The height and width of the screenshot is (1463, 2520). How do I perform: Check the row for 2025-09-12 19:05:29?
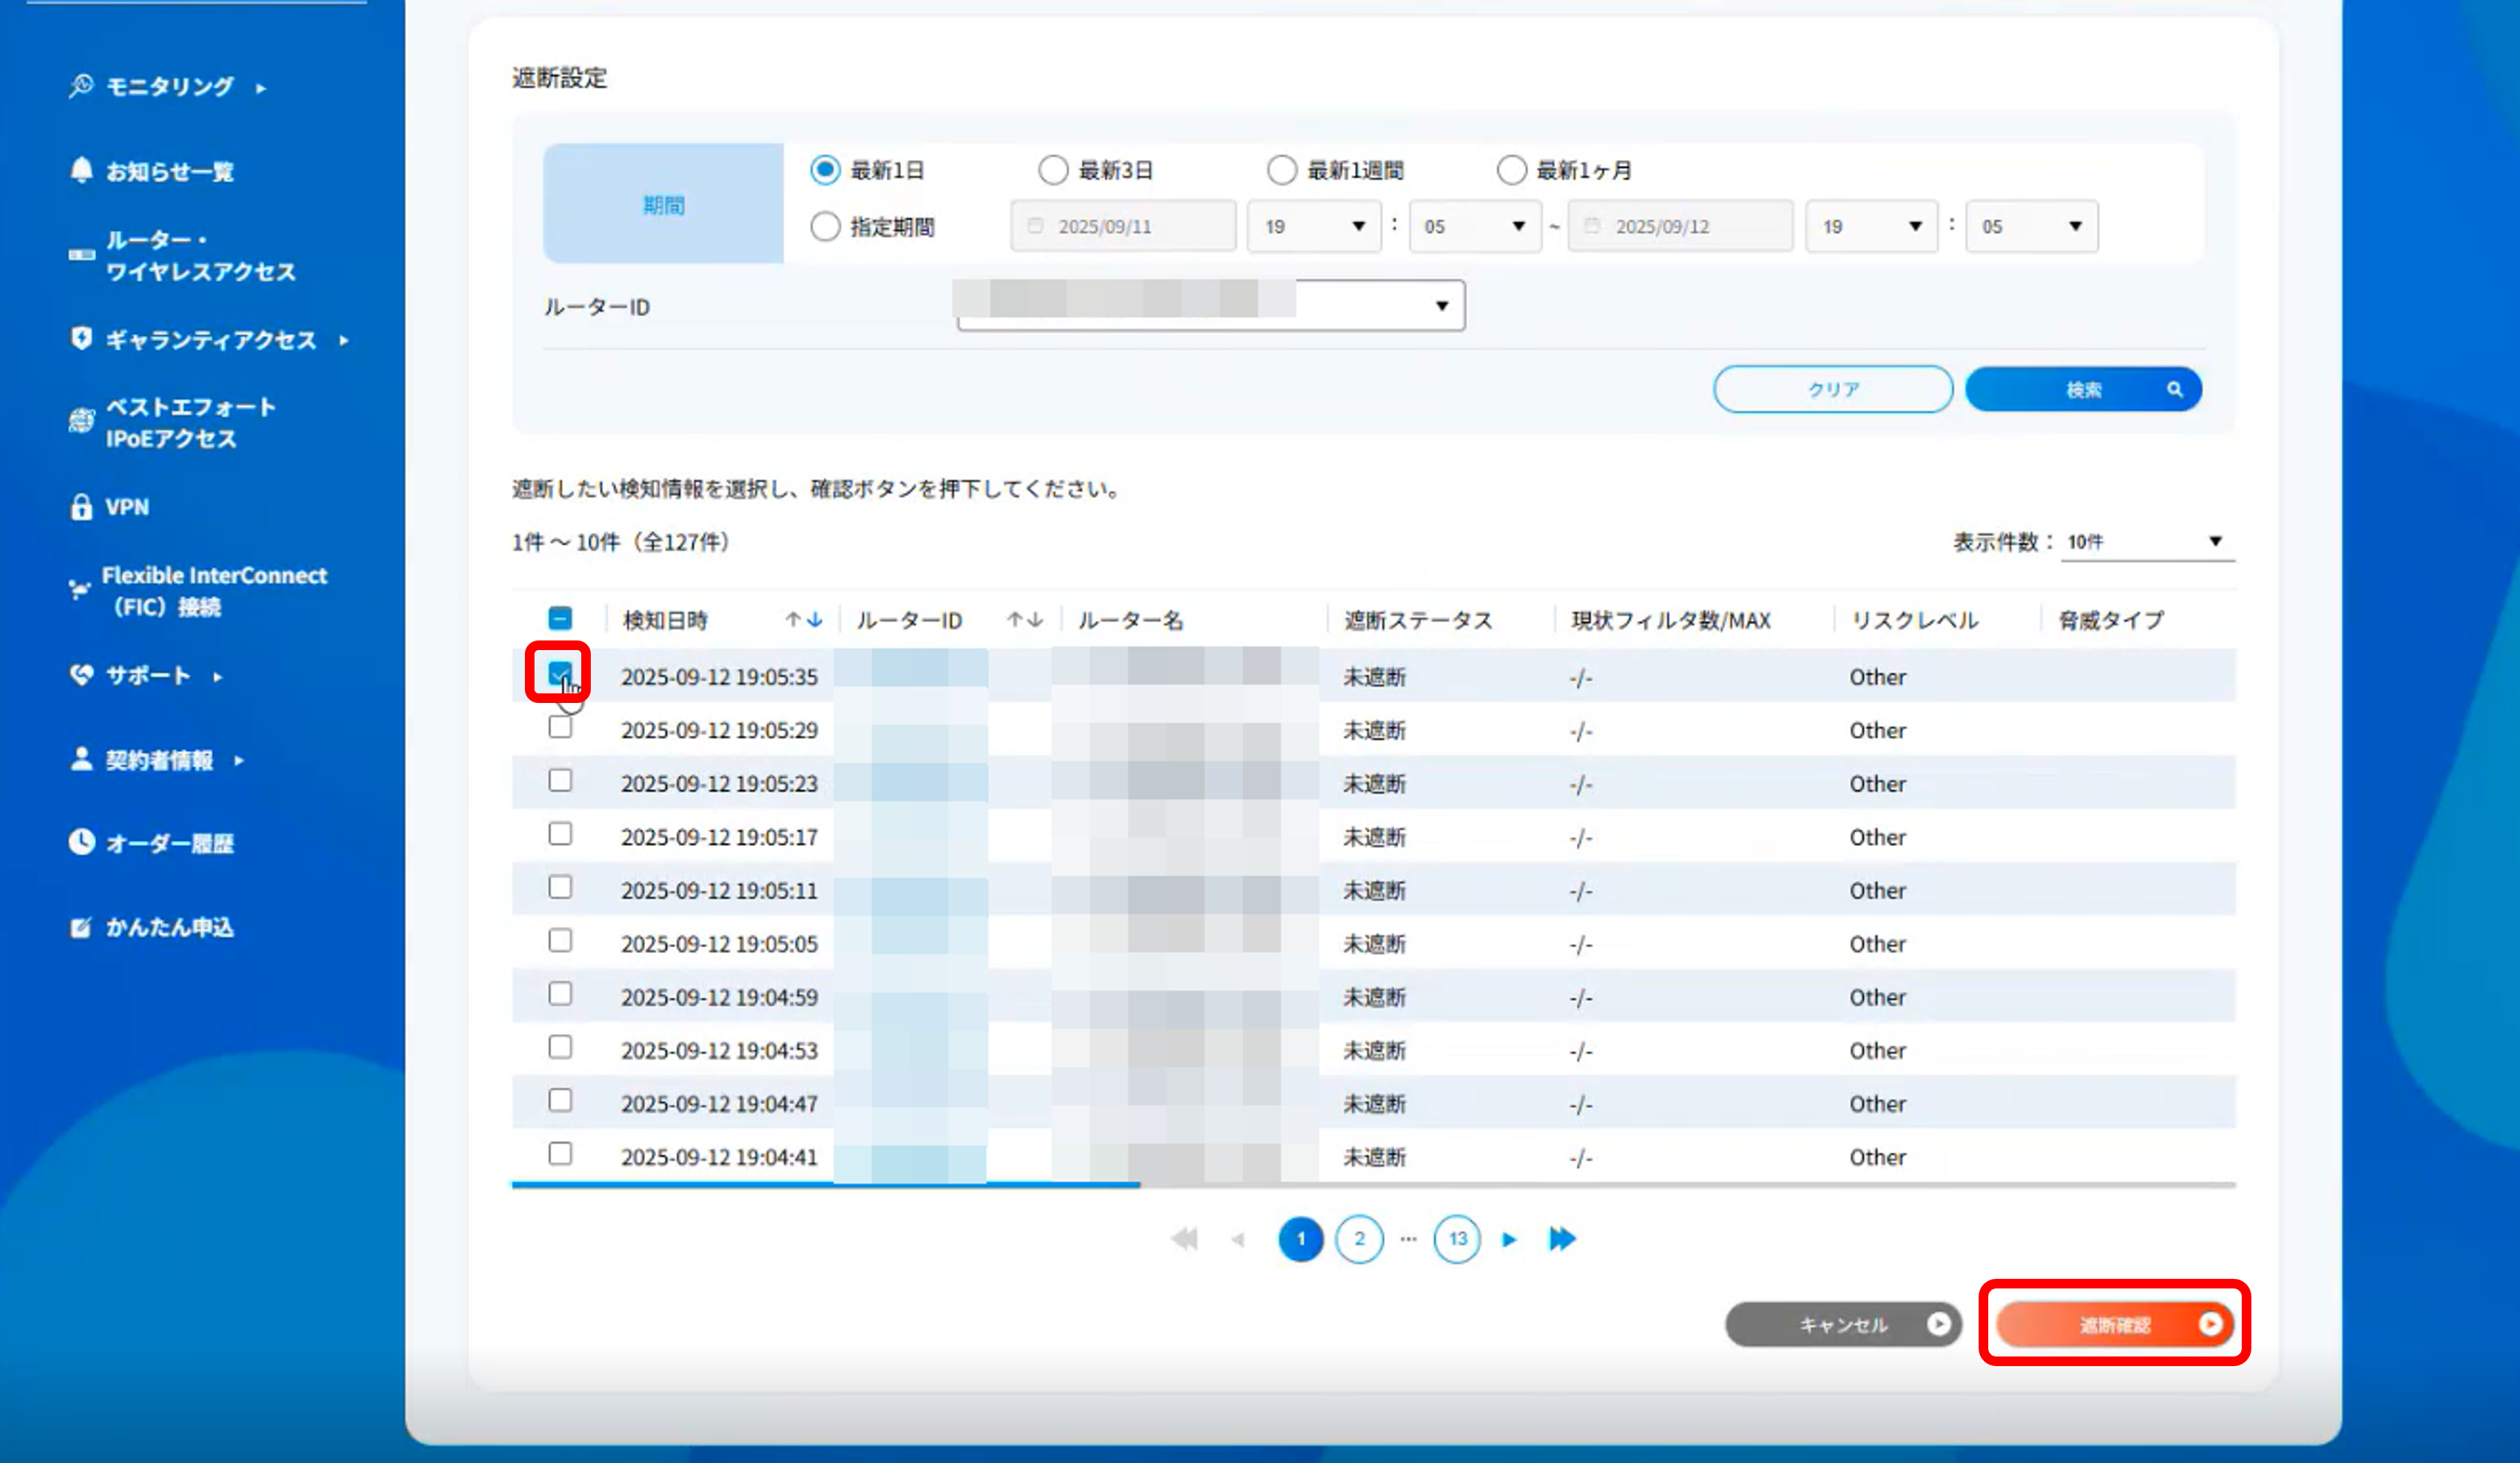[560, 728]
